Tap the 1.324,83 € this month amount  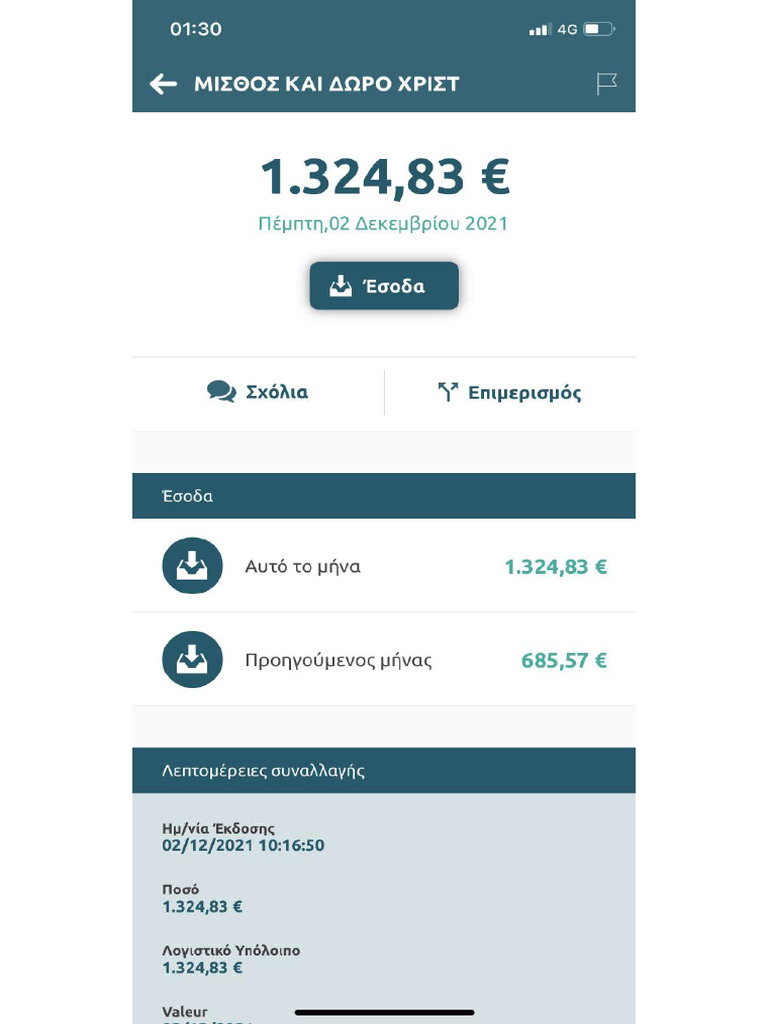[555, 567]
